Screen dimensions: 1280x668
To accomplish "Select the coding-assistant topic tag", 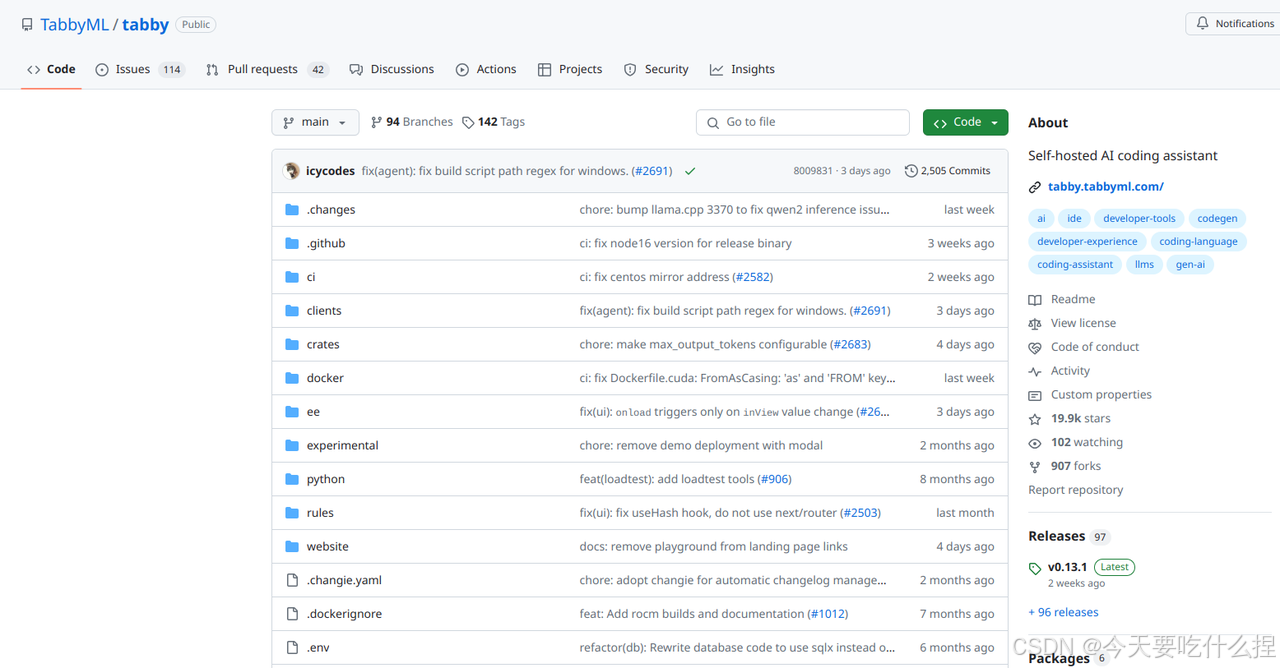I will pos(1075,265).
